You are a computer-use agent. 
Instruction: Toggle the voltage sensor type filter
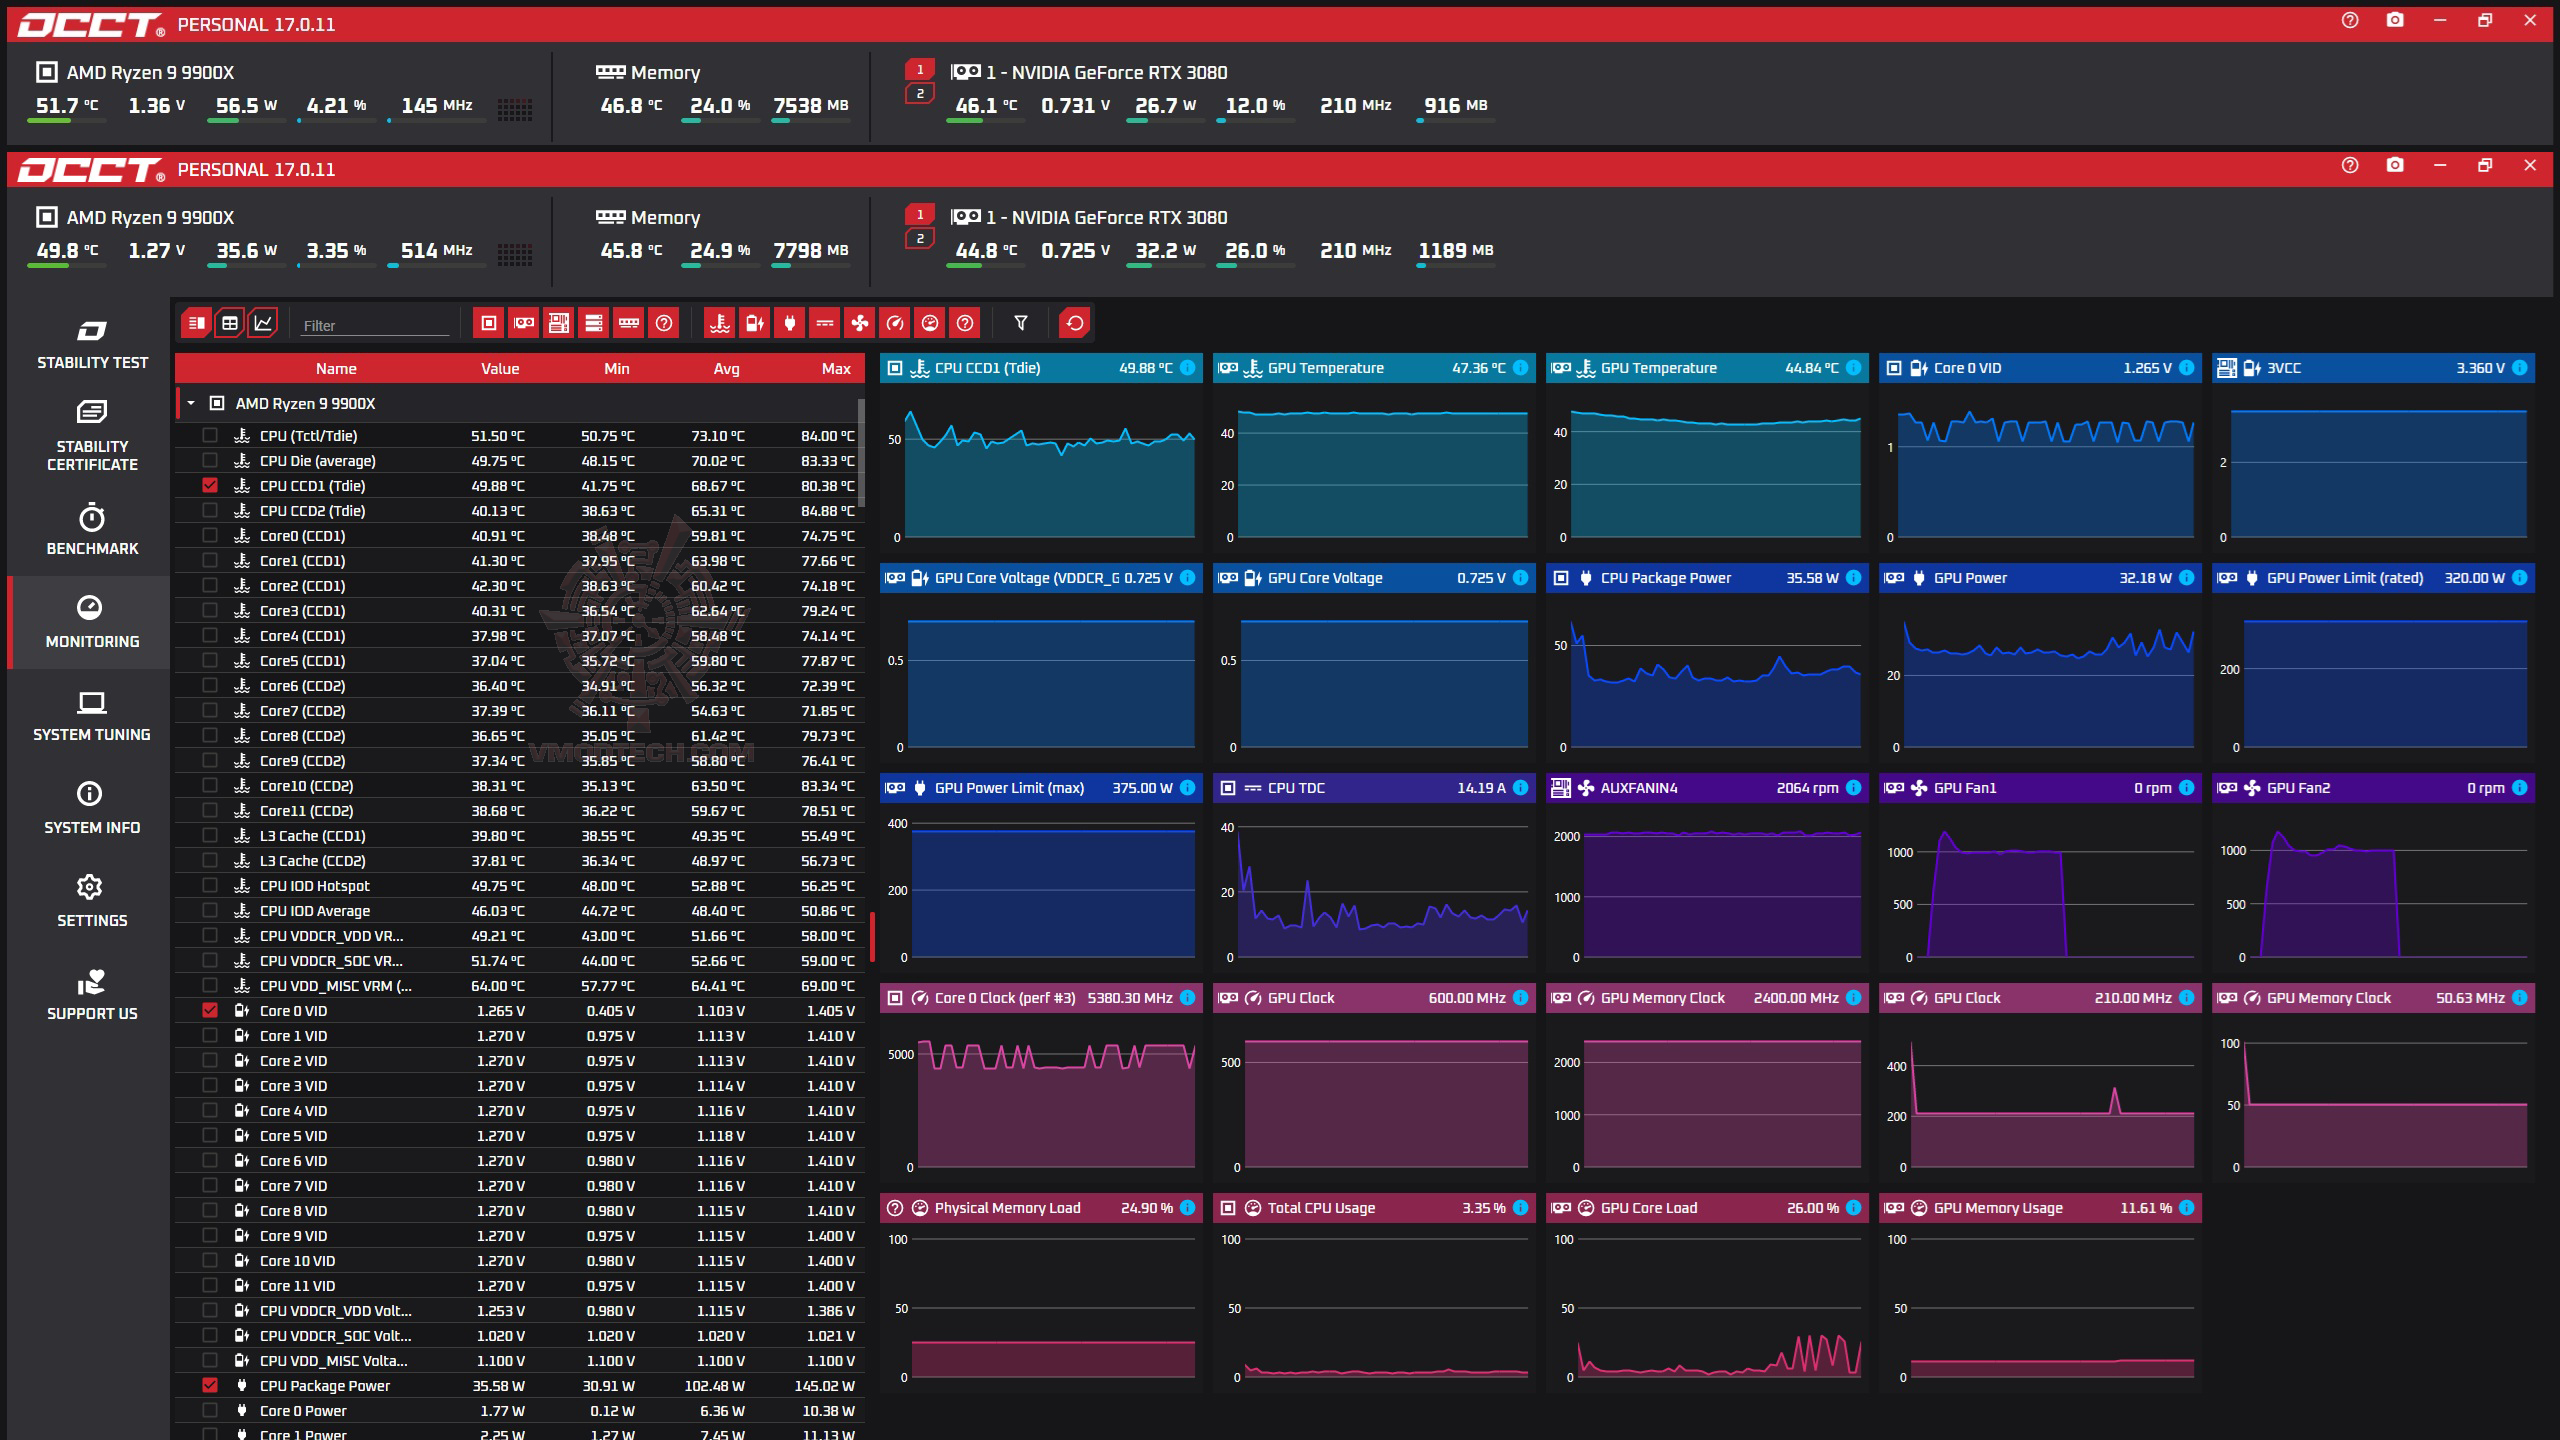pyautogui.click(x=755, y=323)
